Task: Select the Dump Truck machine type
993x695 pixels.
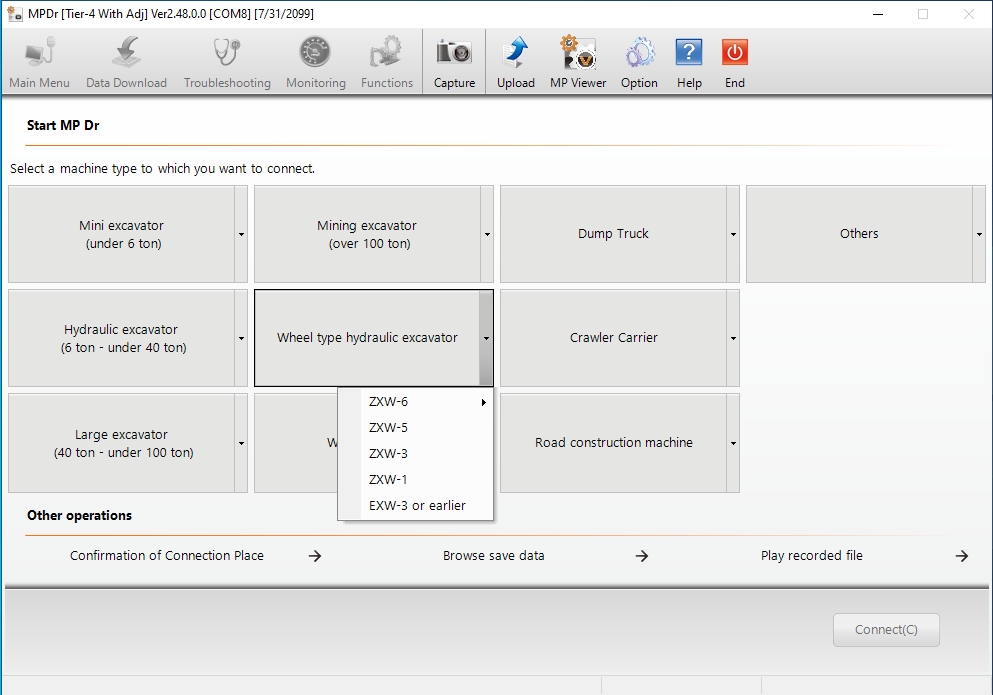Action: pyautogui.click(x=613, y=234)
